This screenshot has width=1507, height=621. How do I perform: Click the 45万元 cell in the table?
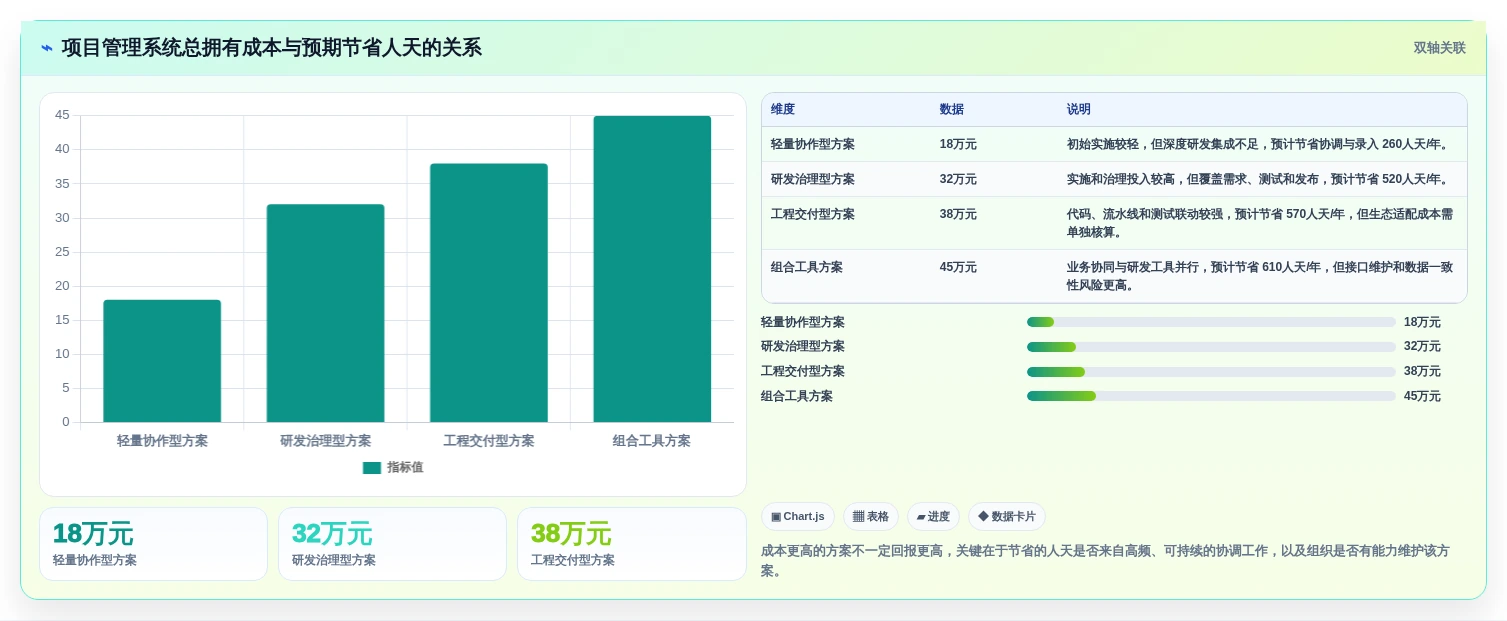point(958,268)
